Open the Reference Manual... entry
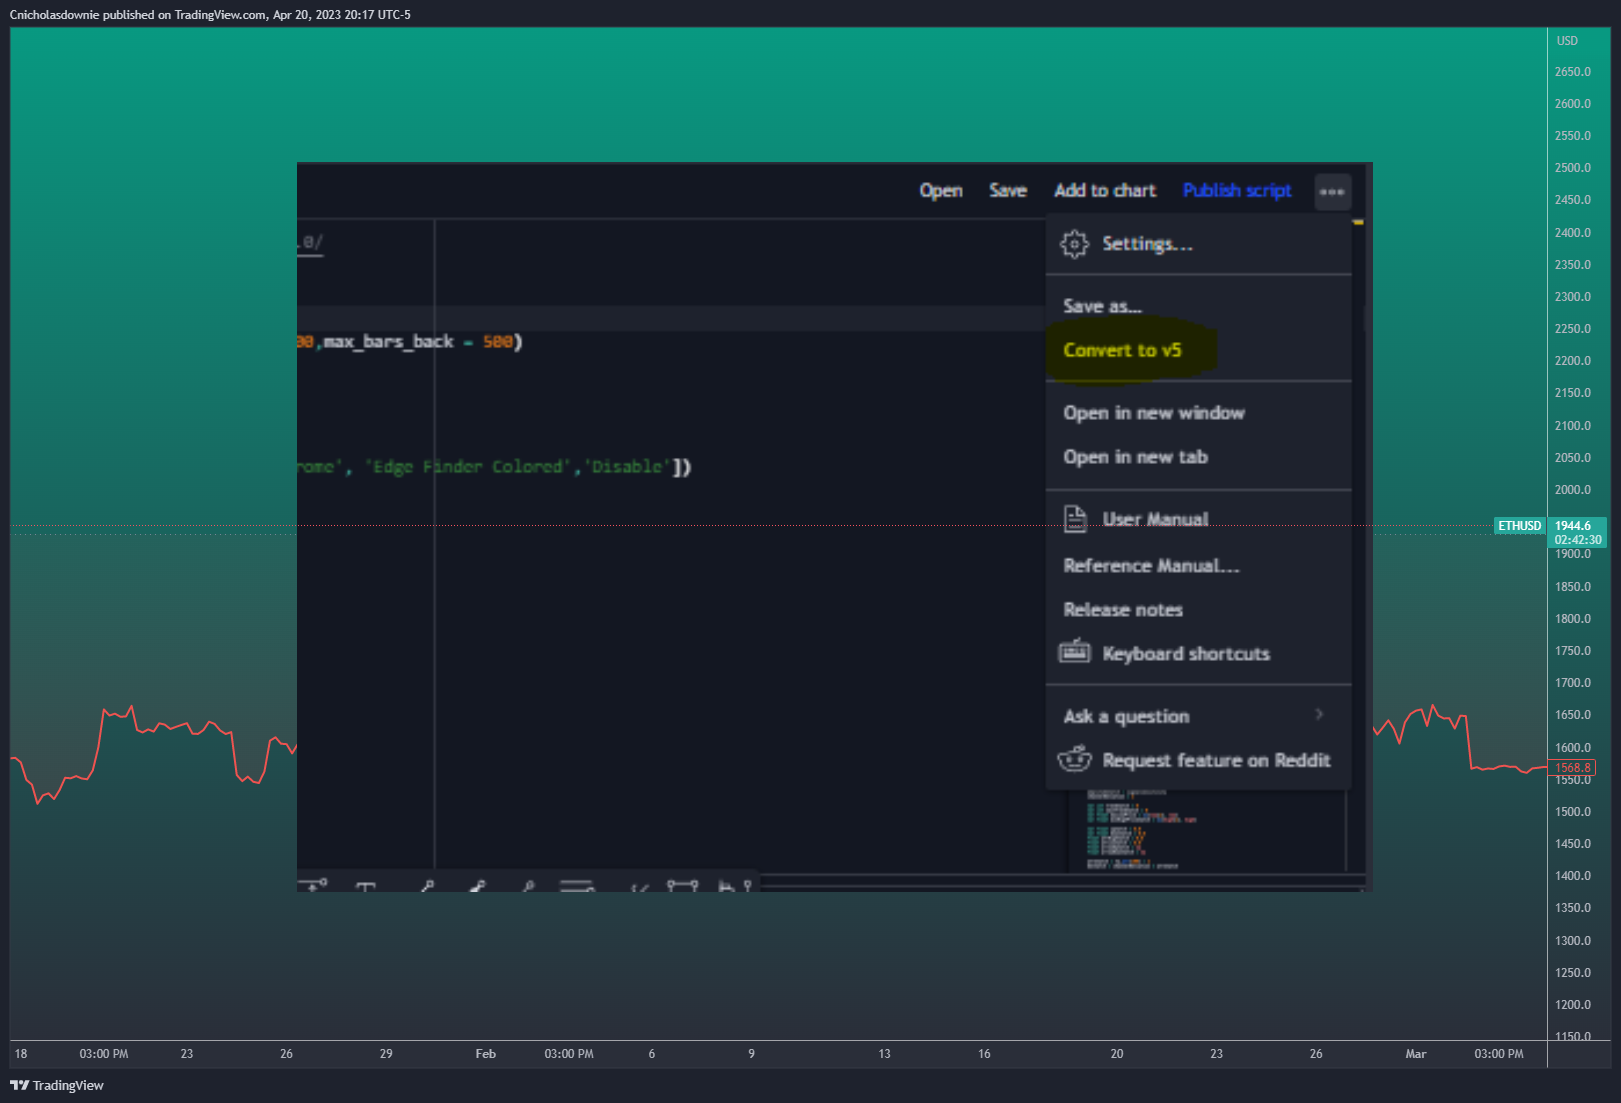 click(1151, 566)
